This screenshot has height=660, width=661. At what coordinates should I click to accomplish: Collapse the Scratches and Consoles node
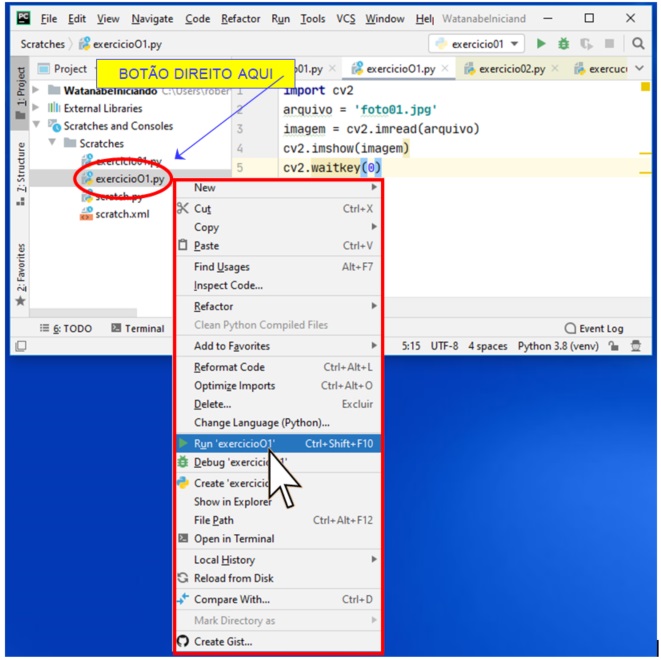tap(38, 126)
